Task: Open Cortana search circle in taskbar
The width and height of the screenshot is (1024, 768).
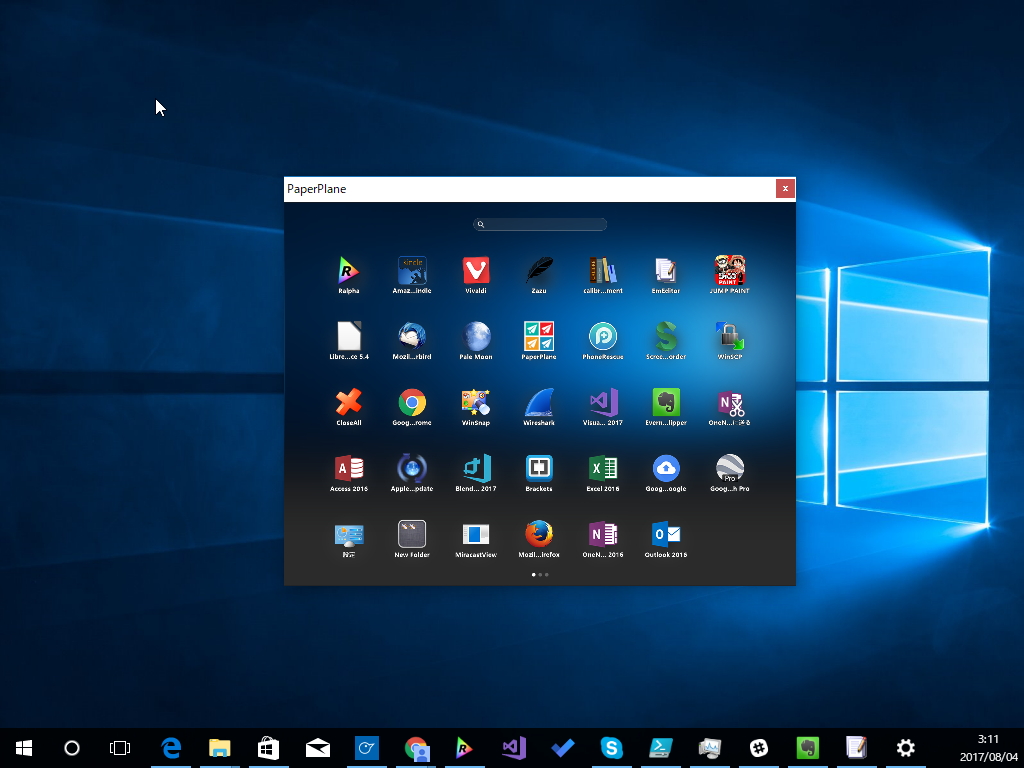Action: tap(72, 748)
